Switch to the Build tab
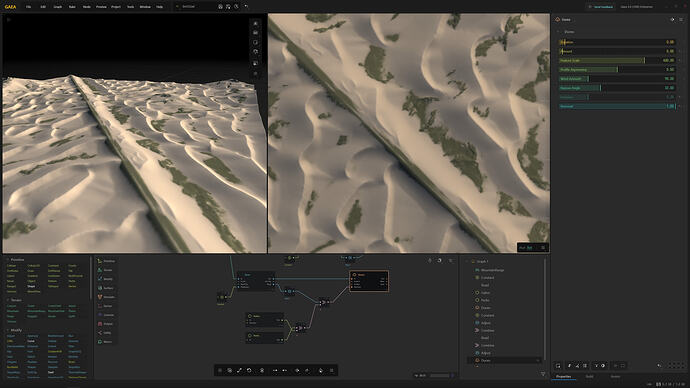690x388 pixels. [x=589, y=377]
